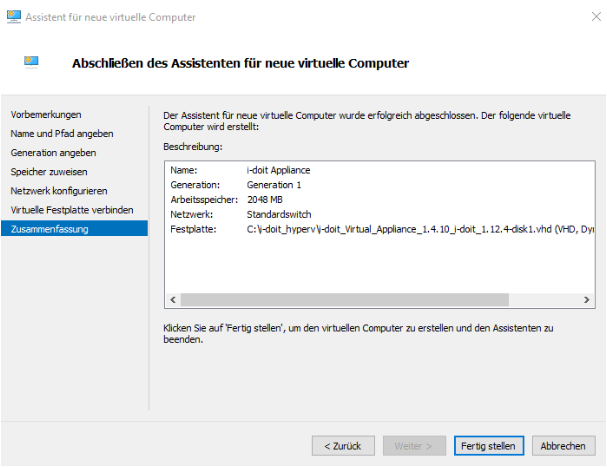The width and height of the screenshot is (607, 467).
Task: Click the computer icon beside the wizard heading
Action: pyautogui.click(x=31, y=62)
